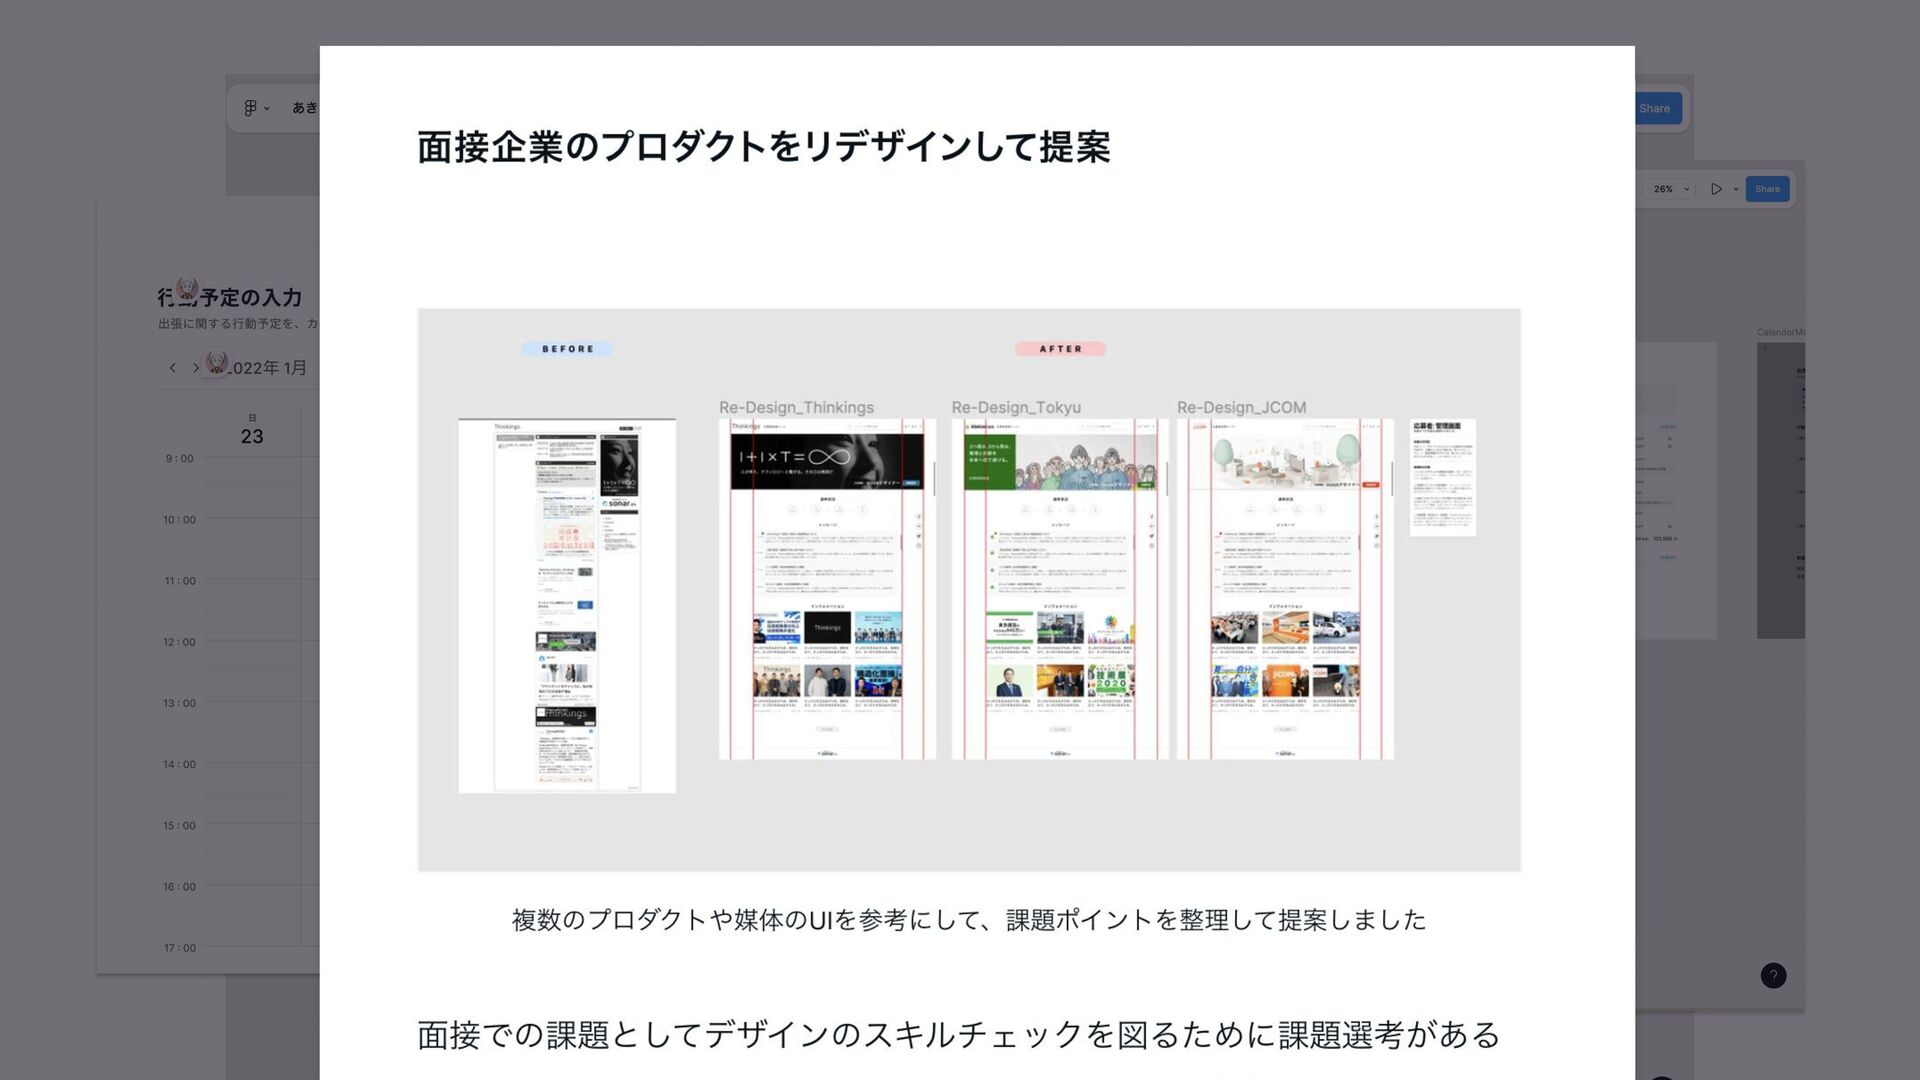Expand chevron beside the Figma logo
Image resolution: width=1920 pixels, height=1080 pixels.
point(267,109)
